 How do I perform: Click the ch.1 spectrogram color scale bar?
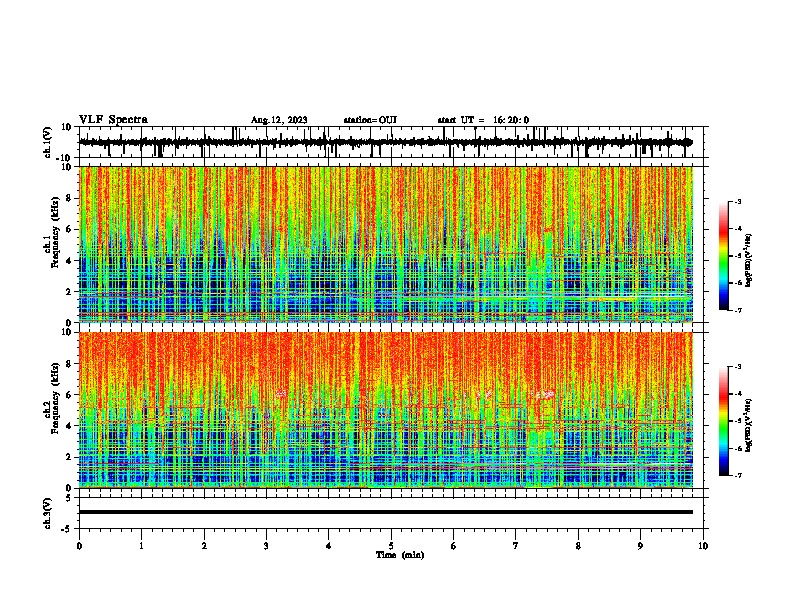tap(724, 256)
